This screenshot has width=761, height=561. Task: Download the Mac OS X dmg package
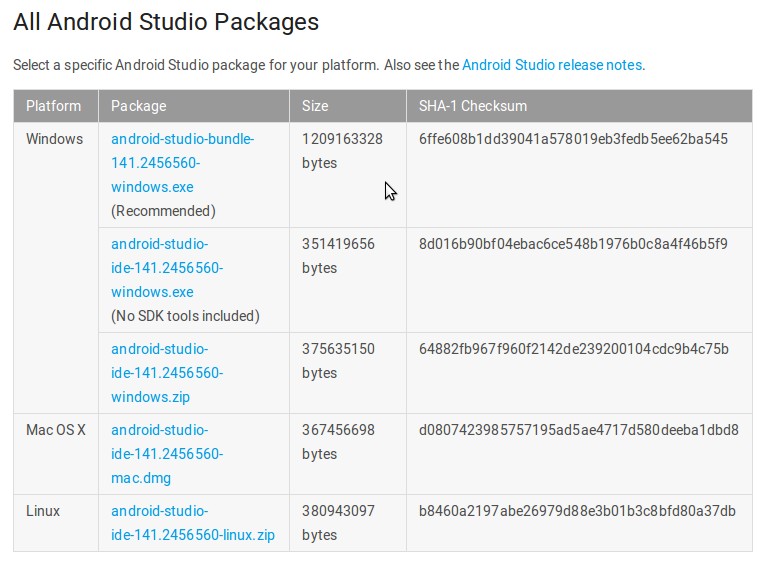pos(167,454)
